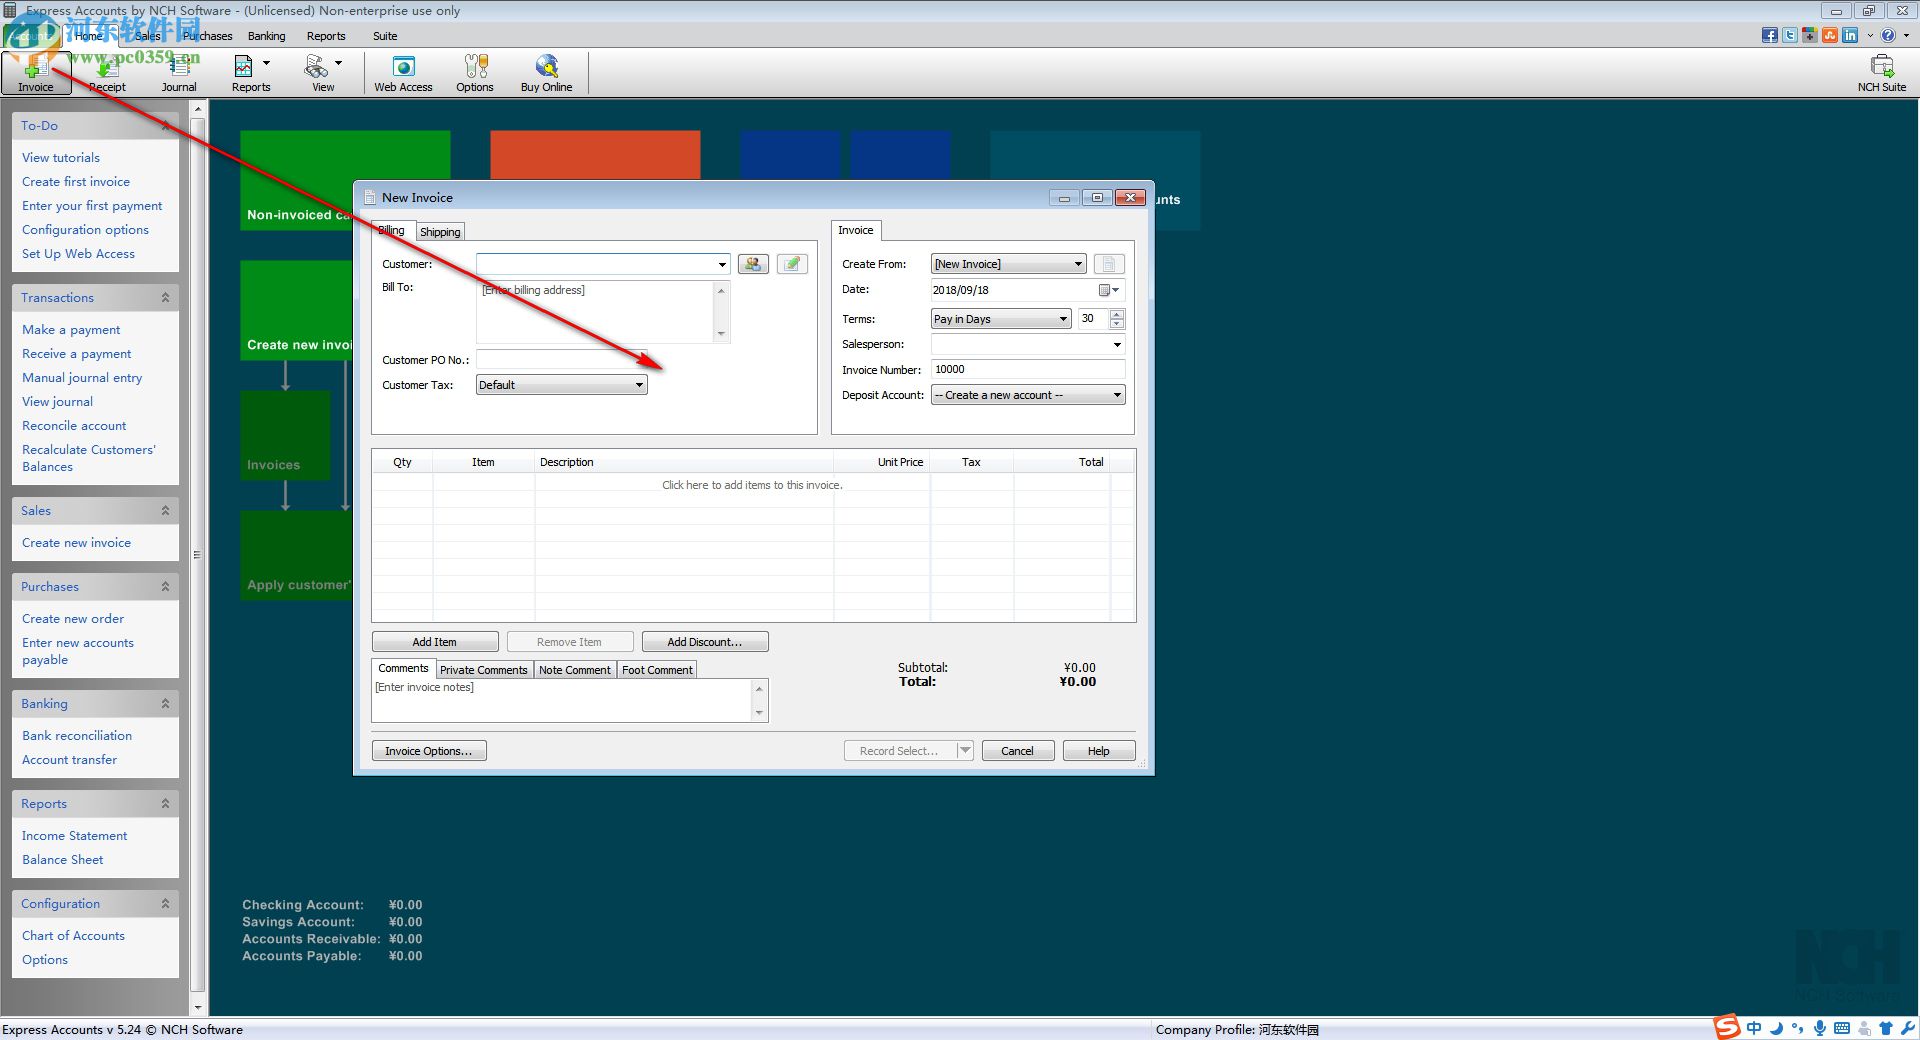This screenshot has height=1040, width=1920.
Task: Increase payment days using the stepper arrow
Action: click(x=1116, y=314)
